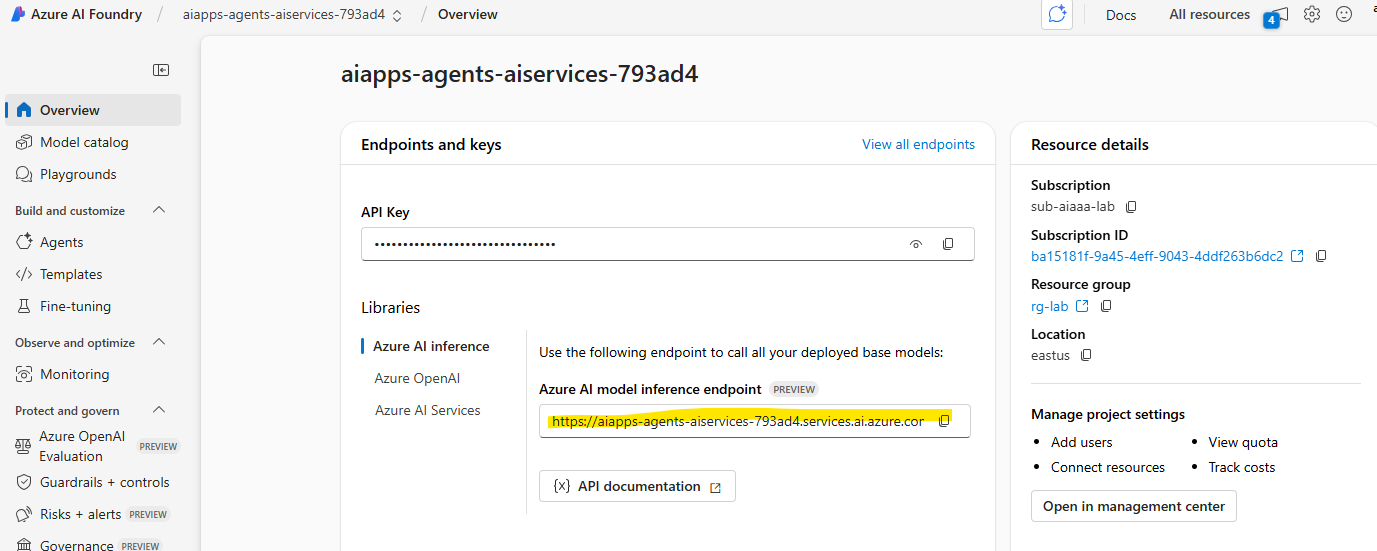
Task: Open Model catalog in sidebar
Action: pyautogui.click(x=84, y=142)
